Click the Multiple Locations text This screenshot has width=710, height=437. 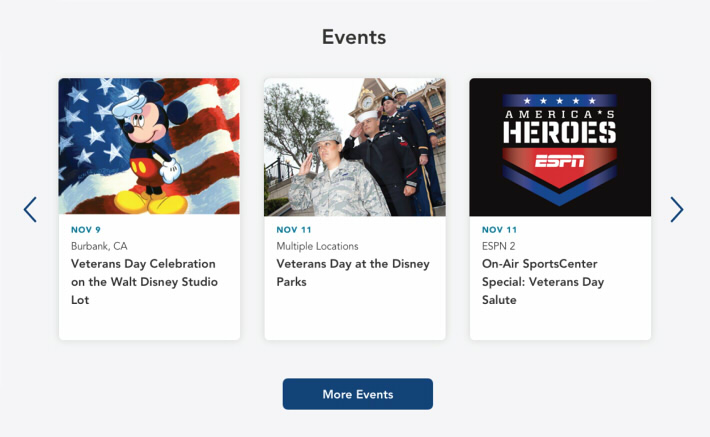click(317, 246)
